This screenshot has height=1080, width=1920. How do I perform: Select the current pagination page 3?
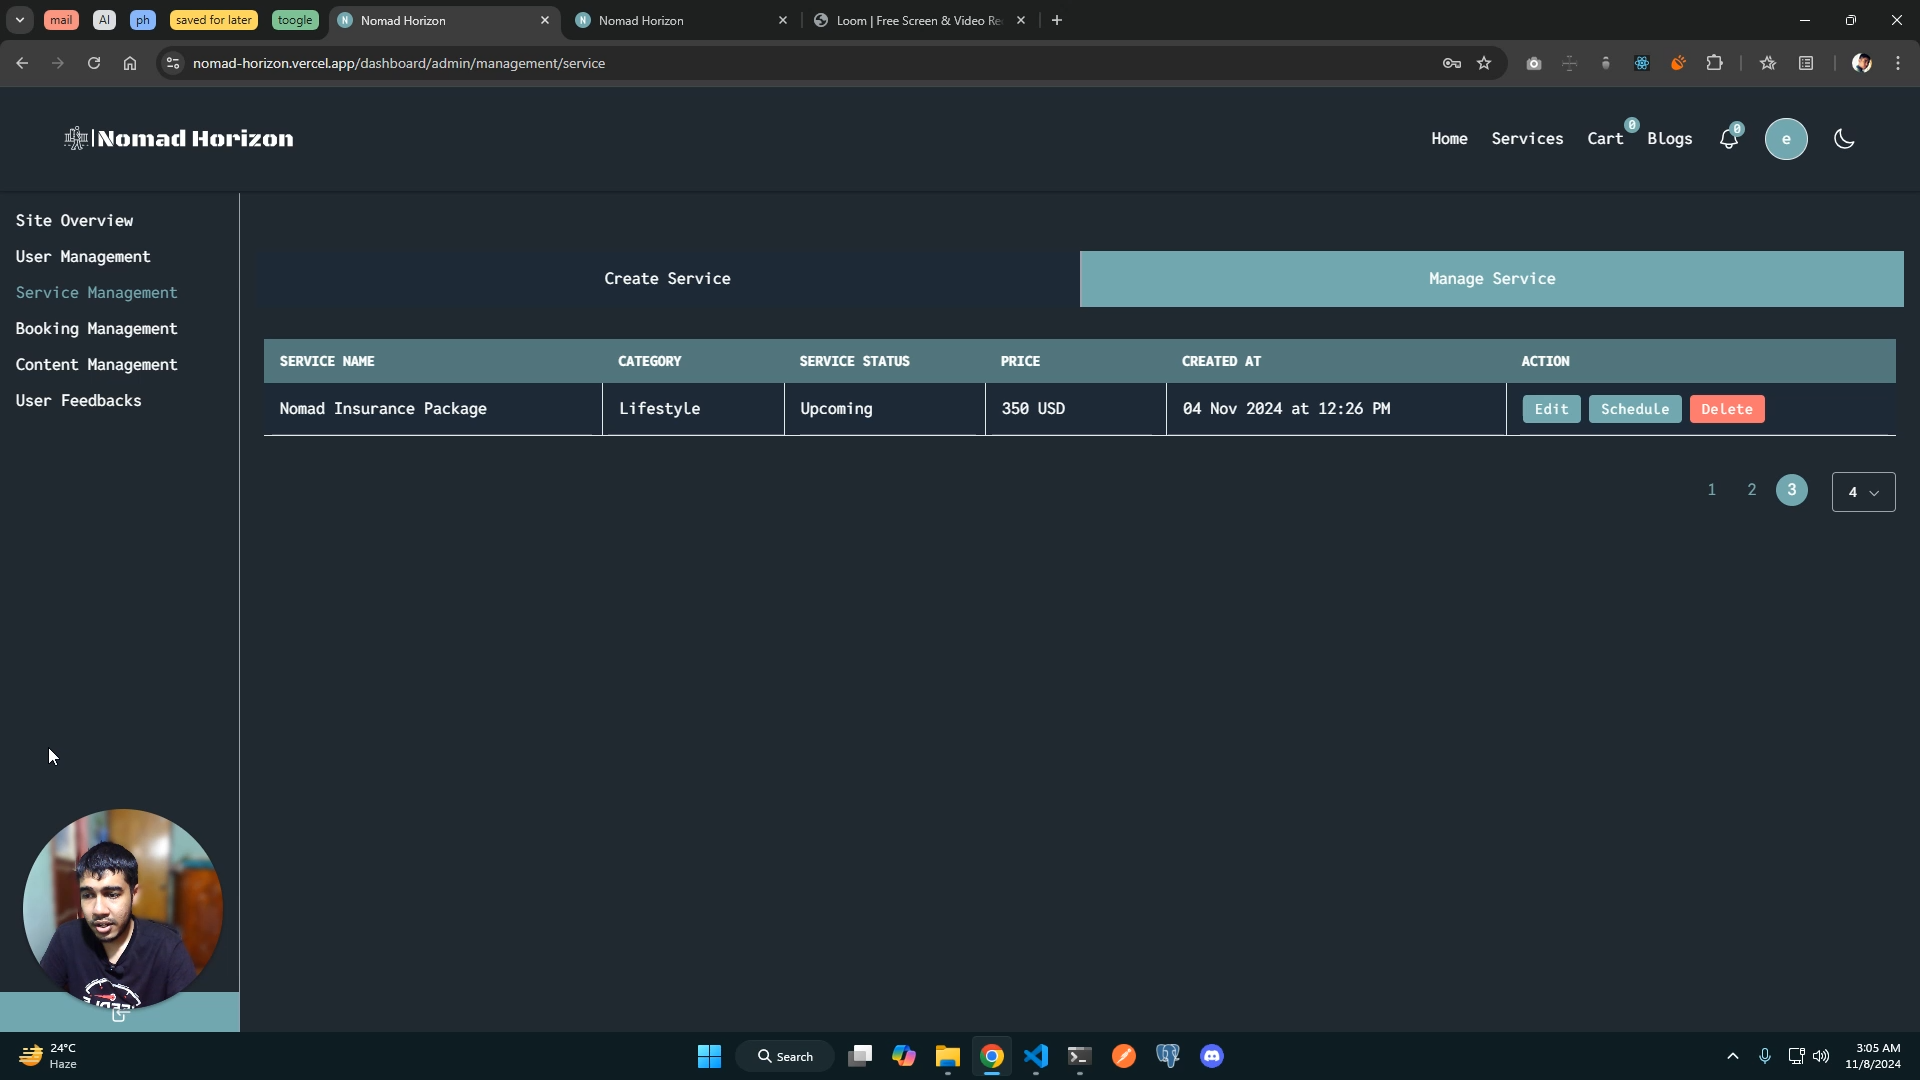pyautogui.click(x=1792, y=490)
